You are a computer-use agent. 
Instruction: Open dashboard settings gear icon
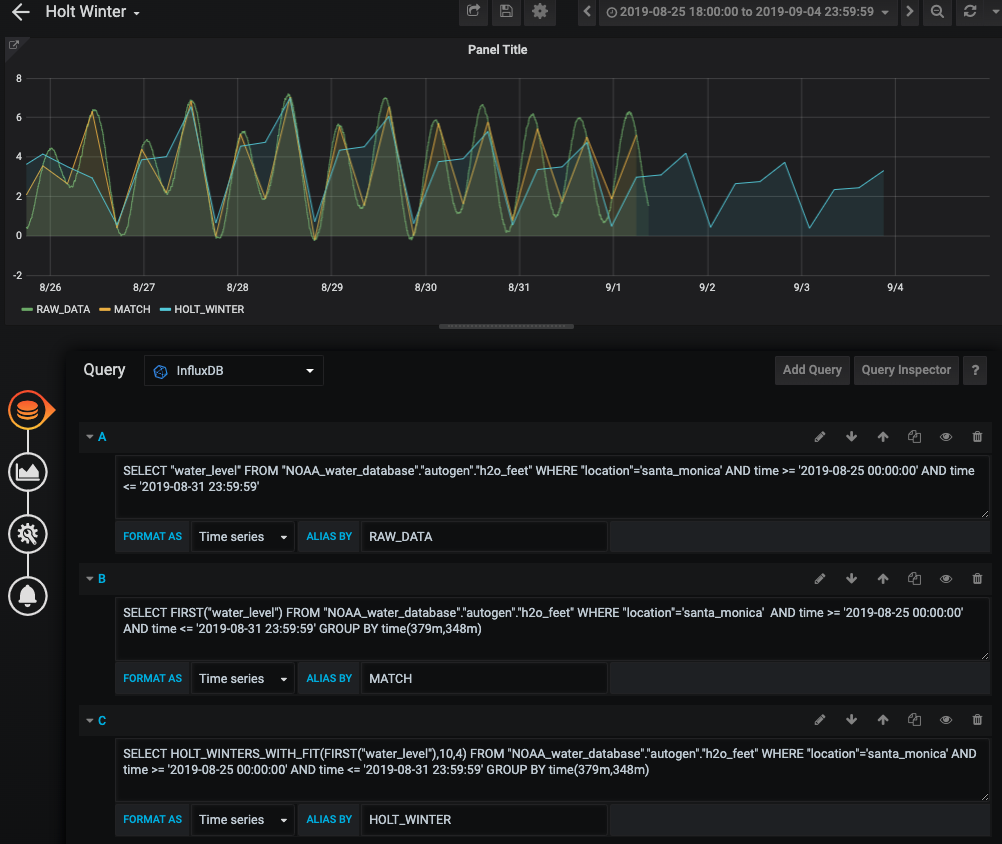click(539, 12)
